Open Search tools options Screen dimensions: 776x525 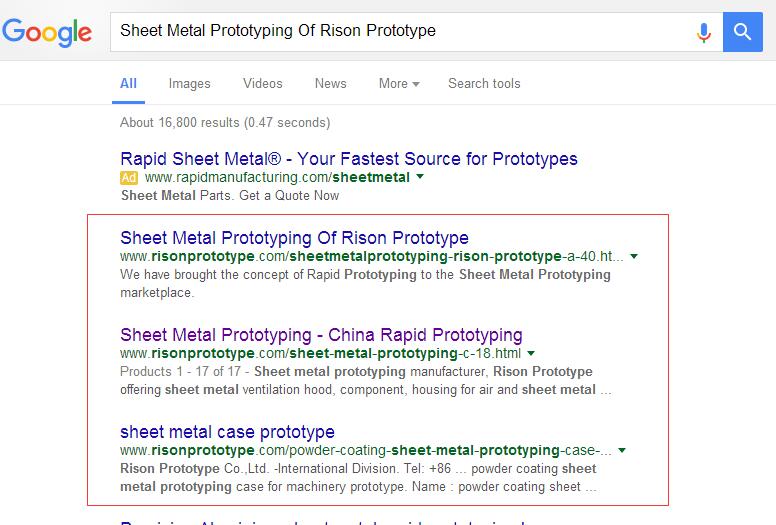coord(484,84)
